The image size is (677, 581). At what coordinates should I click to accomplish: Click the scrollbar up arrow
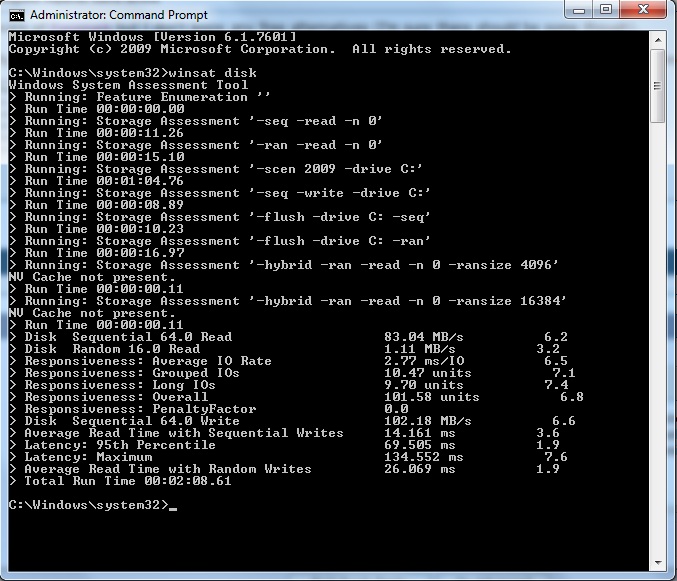[658, 40]
